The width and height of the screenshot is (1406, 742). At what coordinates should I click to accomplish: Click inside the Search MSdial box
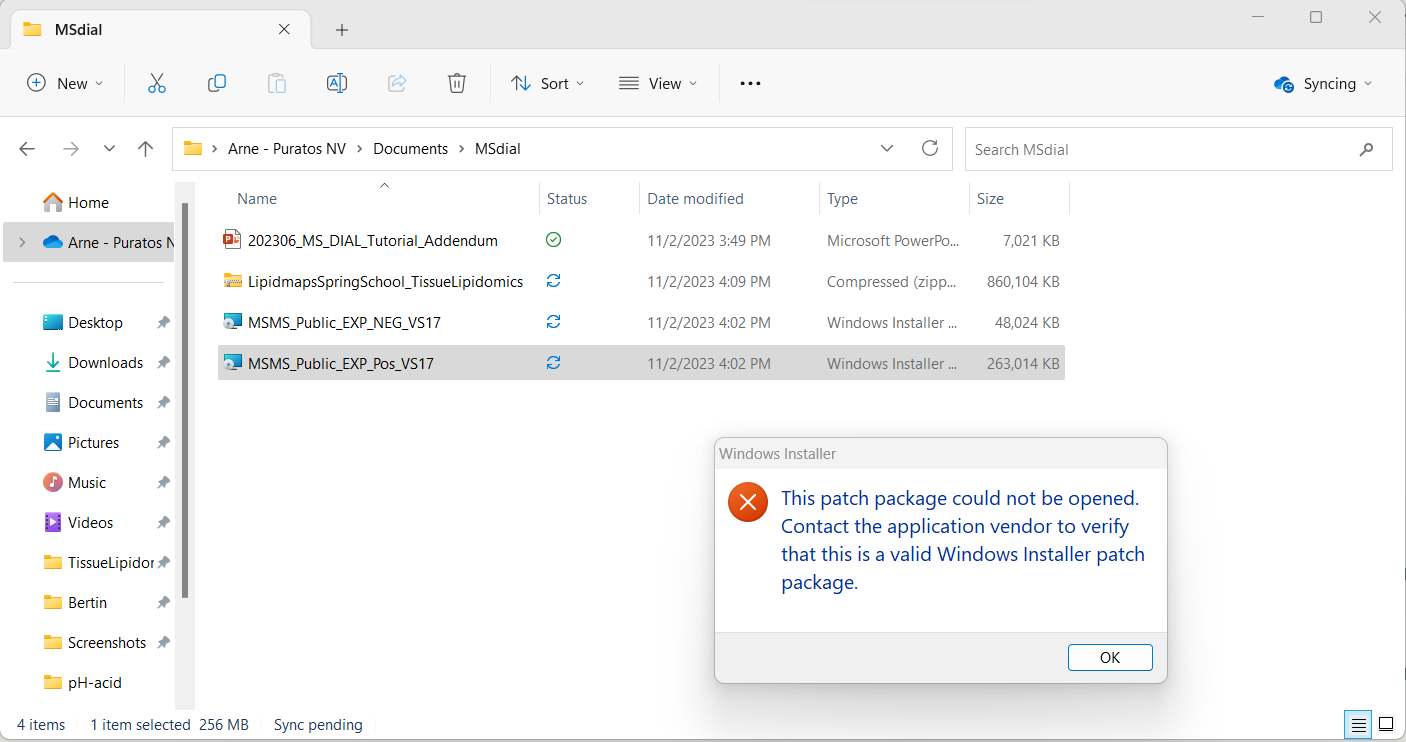(x=1100, y=148)
